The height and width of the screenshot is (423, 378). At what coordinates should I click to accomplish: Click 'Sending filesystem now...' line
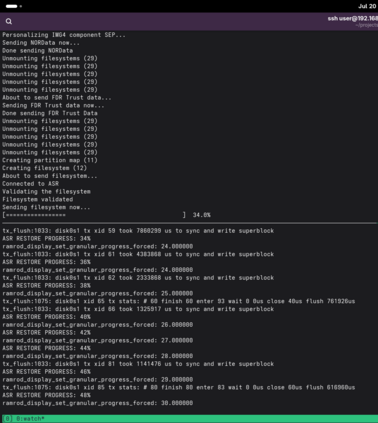(x=46, y=207)
